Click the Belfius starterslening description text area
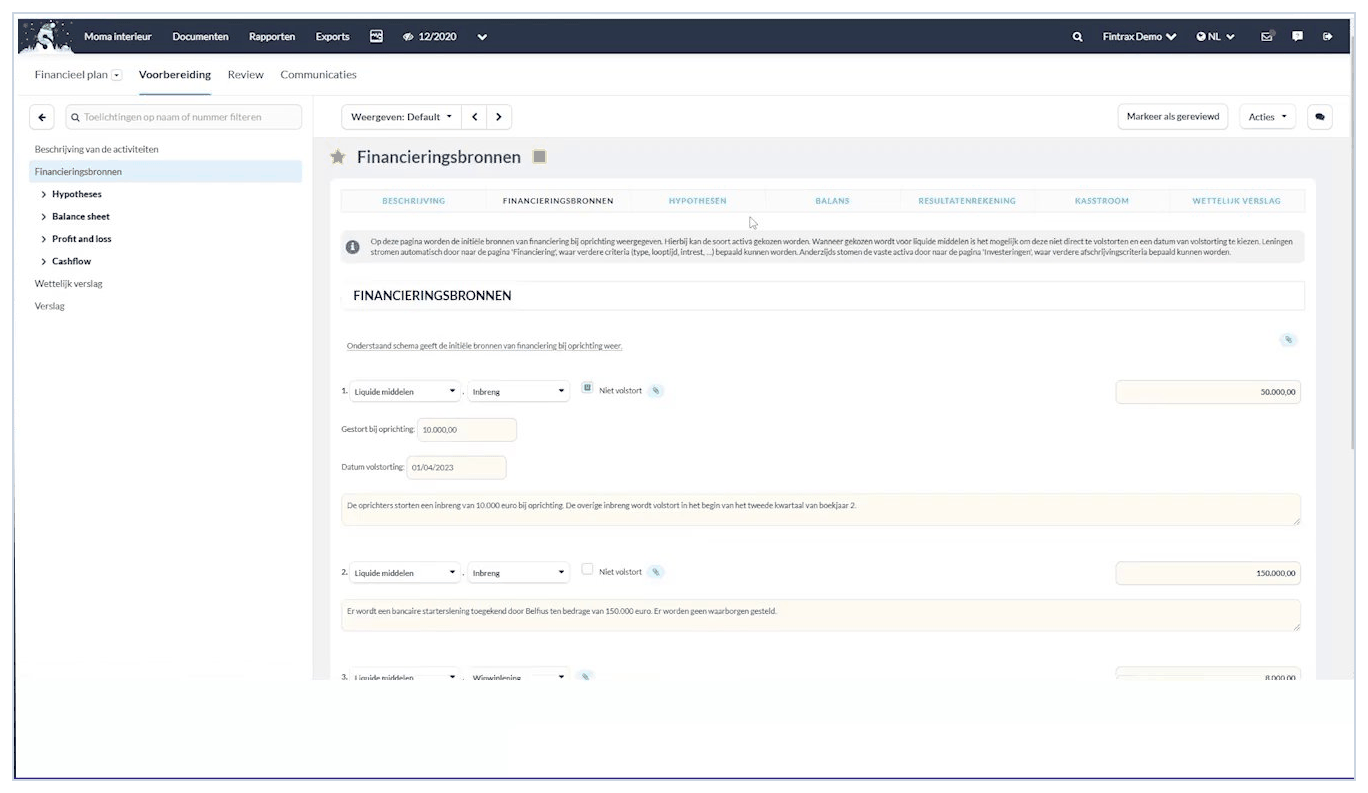This screenshot has width=1368, height=793. (821, 615)
